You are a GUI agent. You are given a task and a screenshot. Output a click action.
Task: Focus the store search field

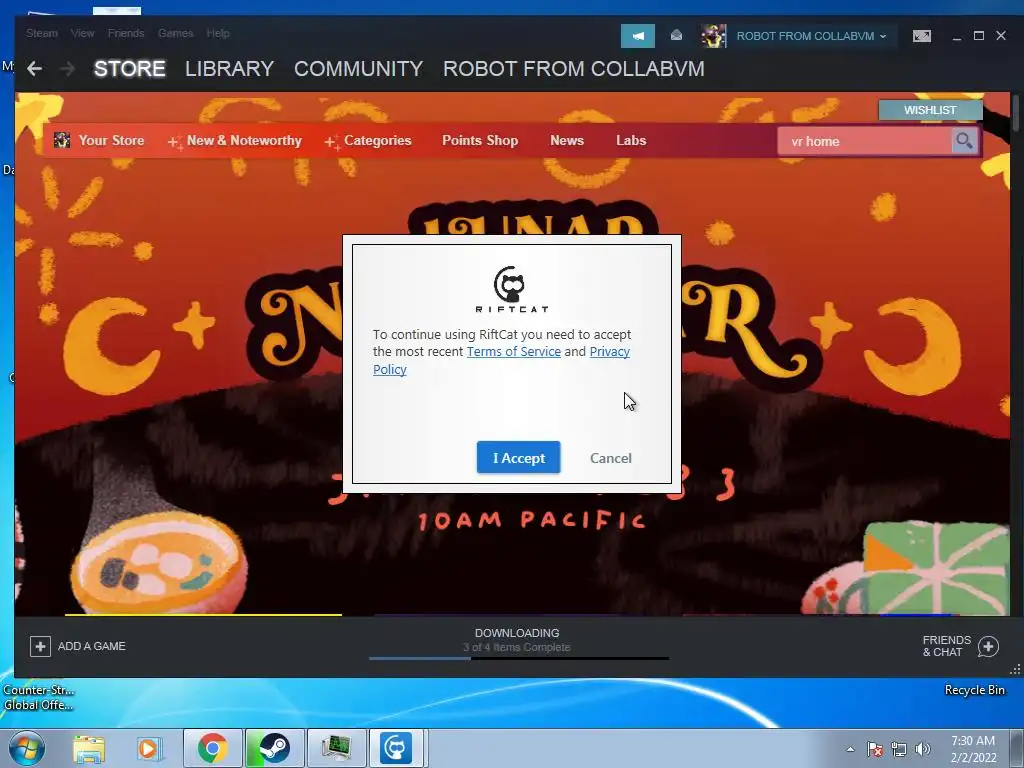(864, 141)
